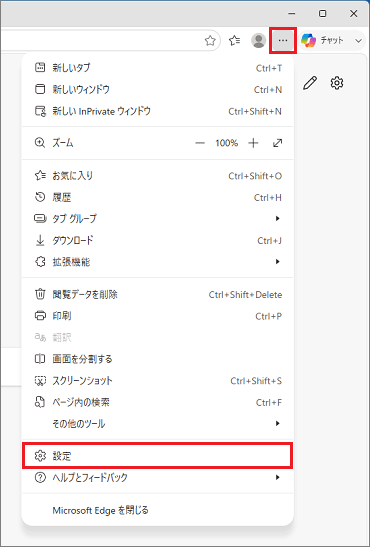Image resolution: width=370 pixels, height=547 pixels.
Task: Click the InPrivate window icon
Action: point(40,111)
